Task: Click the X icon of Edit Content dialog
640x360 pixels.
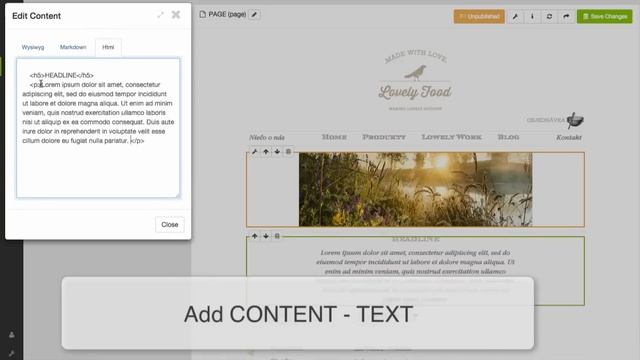Action: coord(176,15)
